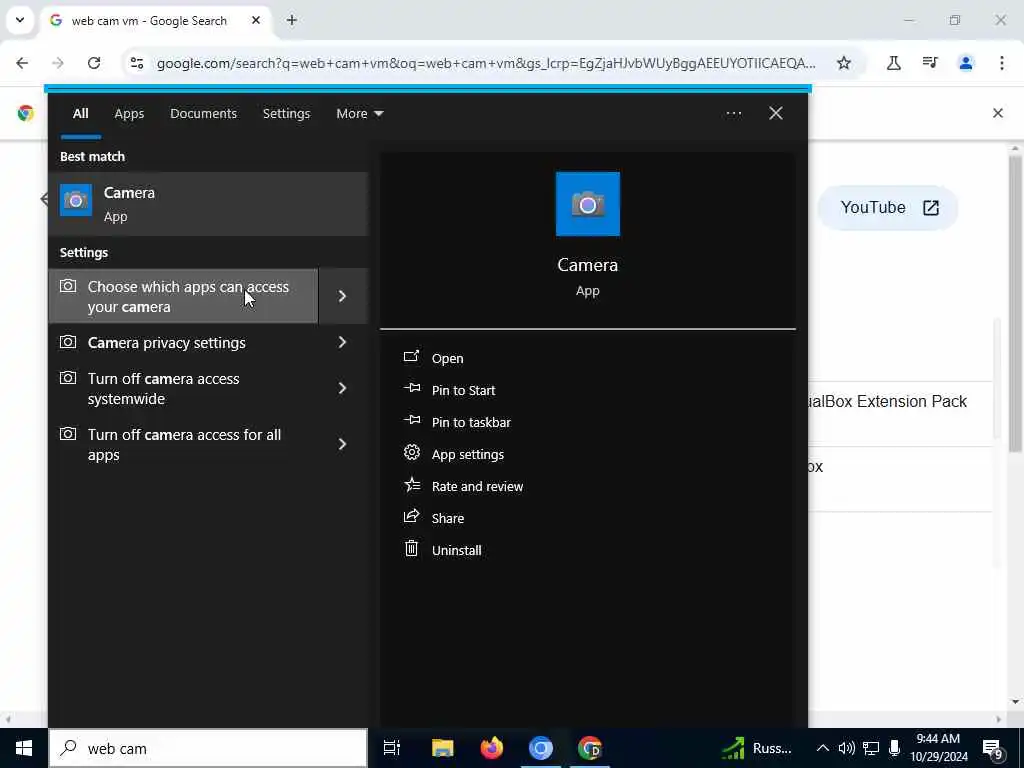Open Camera privacy settings result
Image resolution: width=1024 pixels, height=768 pixels.
(184, 342)
